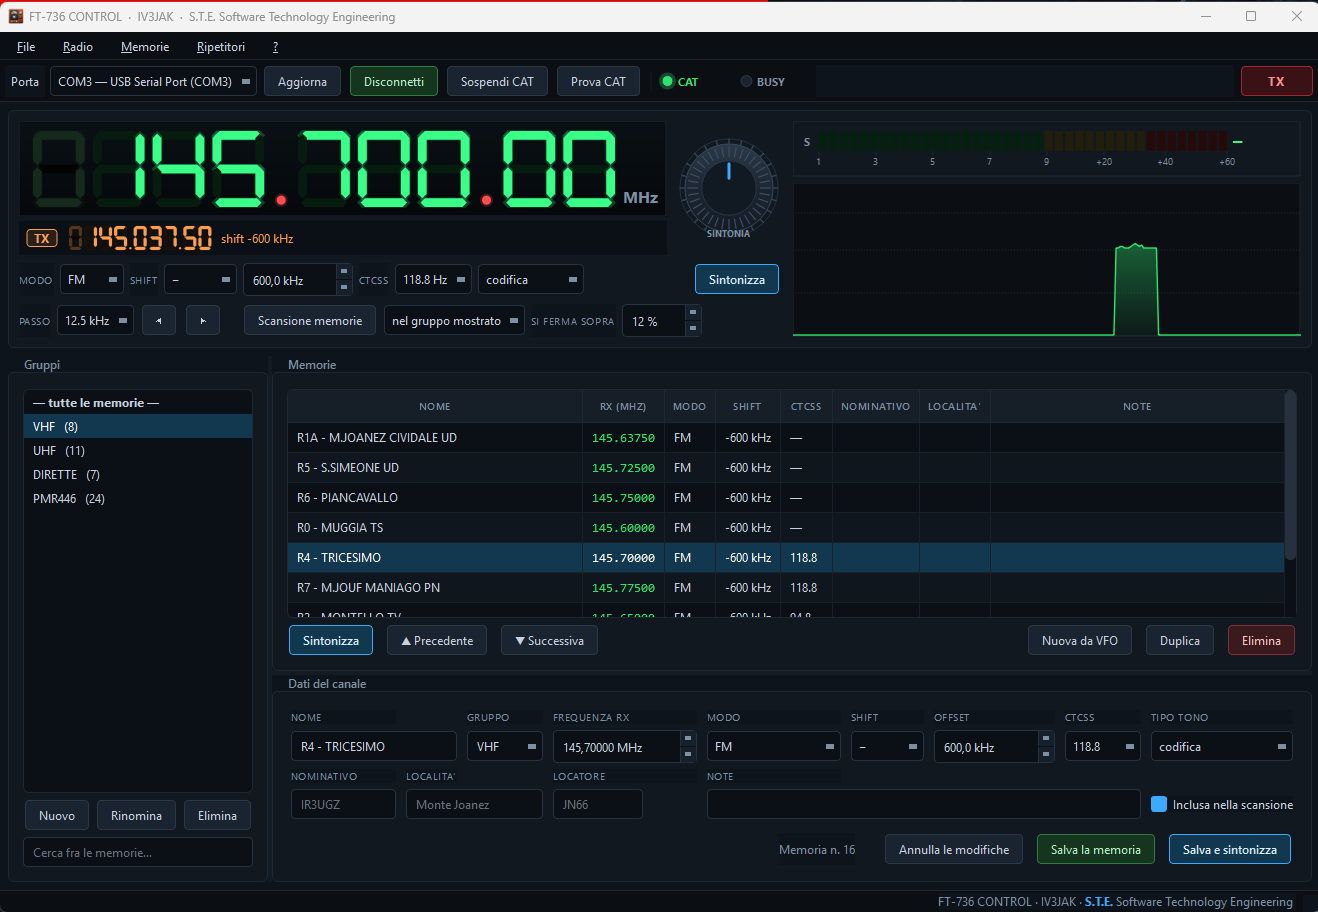Click Elimina button under groups list
The image size is (1318, 912).
217,816
